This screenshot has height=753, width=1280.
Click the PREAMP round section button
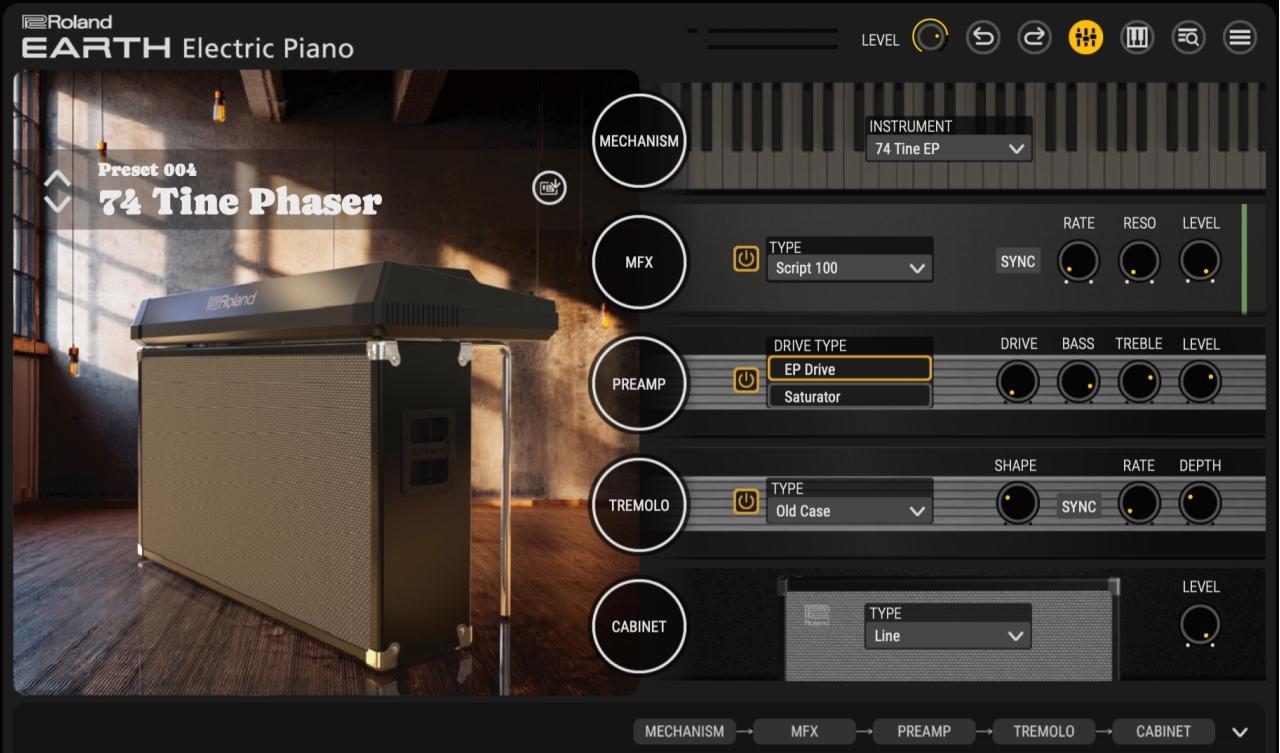[639, 384]
